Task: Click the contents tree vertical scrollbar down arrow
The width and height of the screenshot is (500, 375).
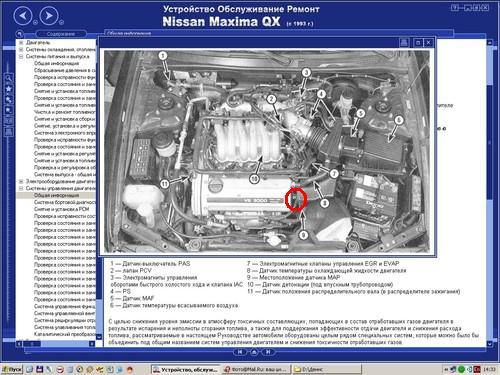Action: point(99,337)
